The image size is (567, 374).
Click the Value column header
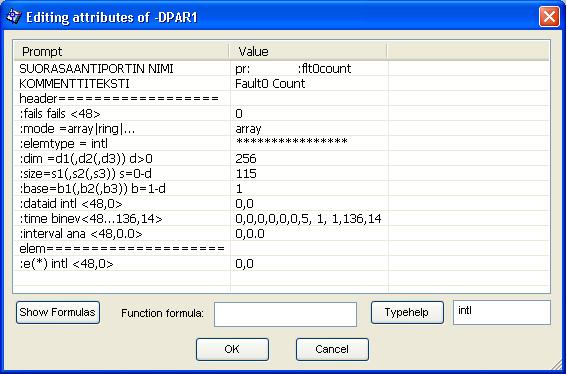[x=308, y=52]
